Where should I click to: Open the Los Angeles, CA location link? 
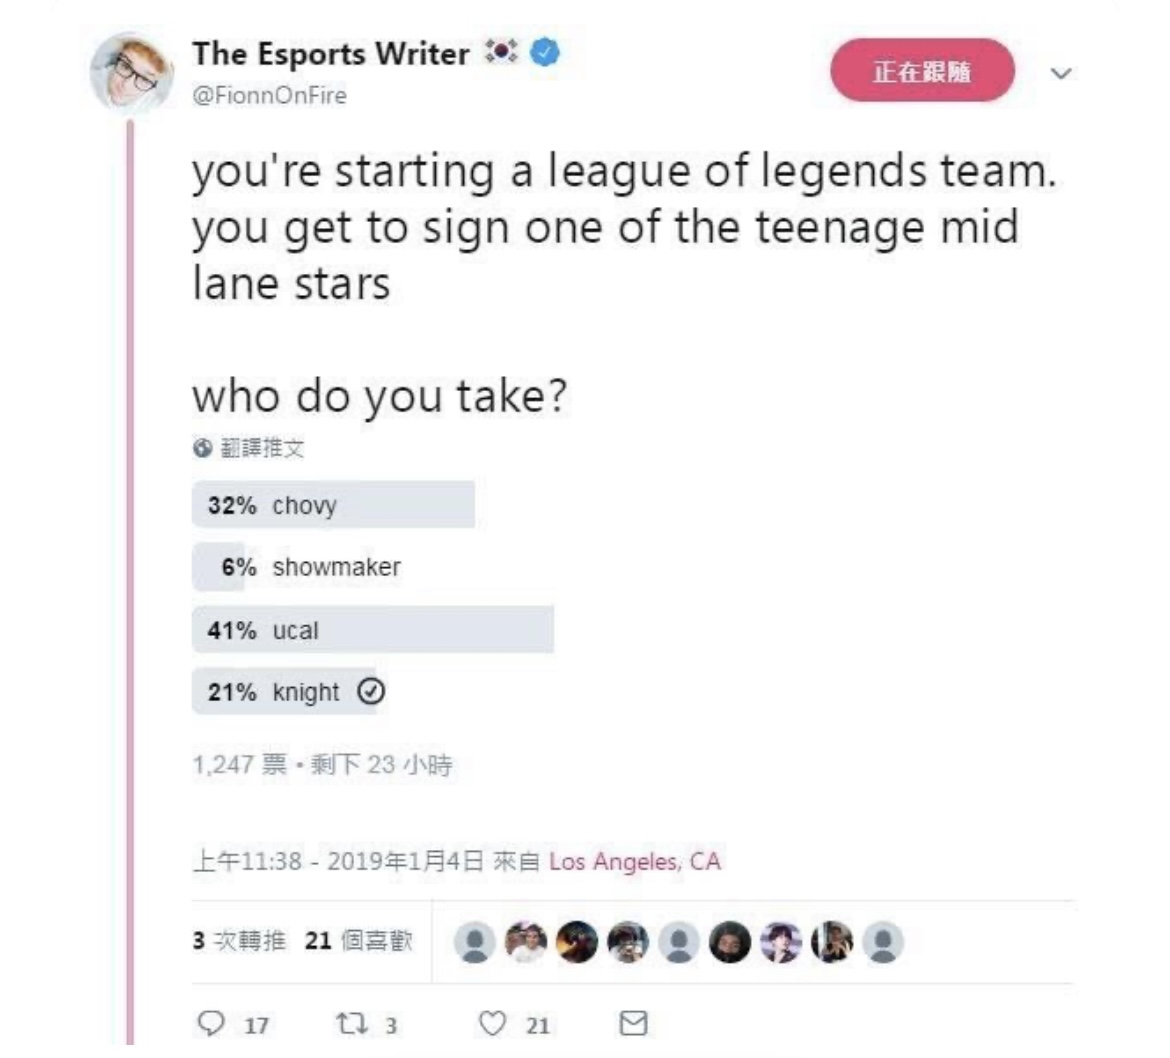click(x=635, y=861)
